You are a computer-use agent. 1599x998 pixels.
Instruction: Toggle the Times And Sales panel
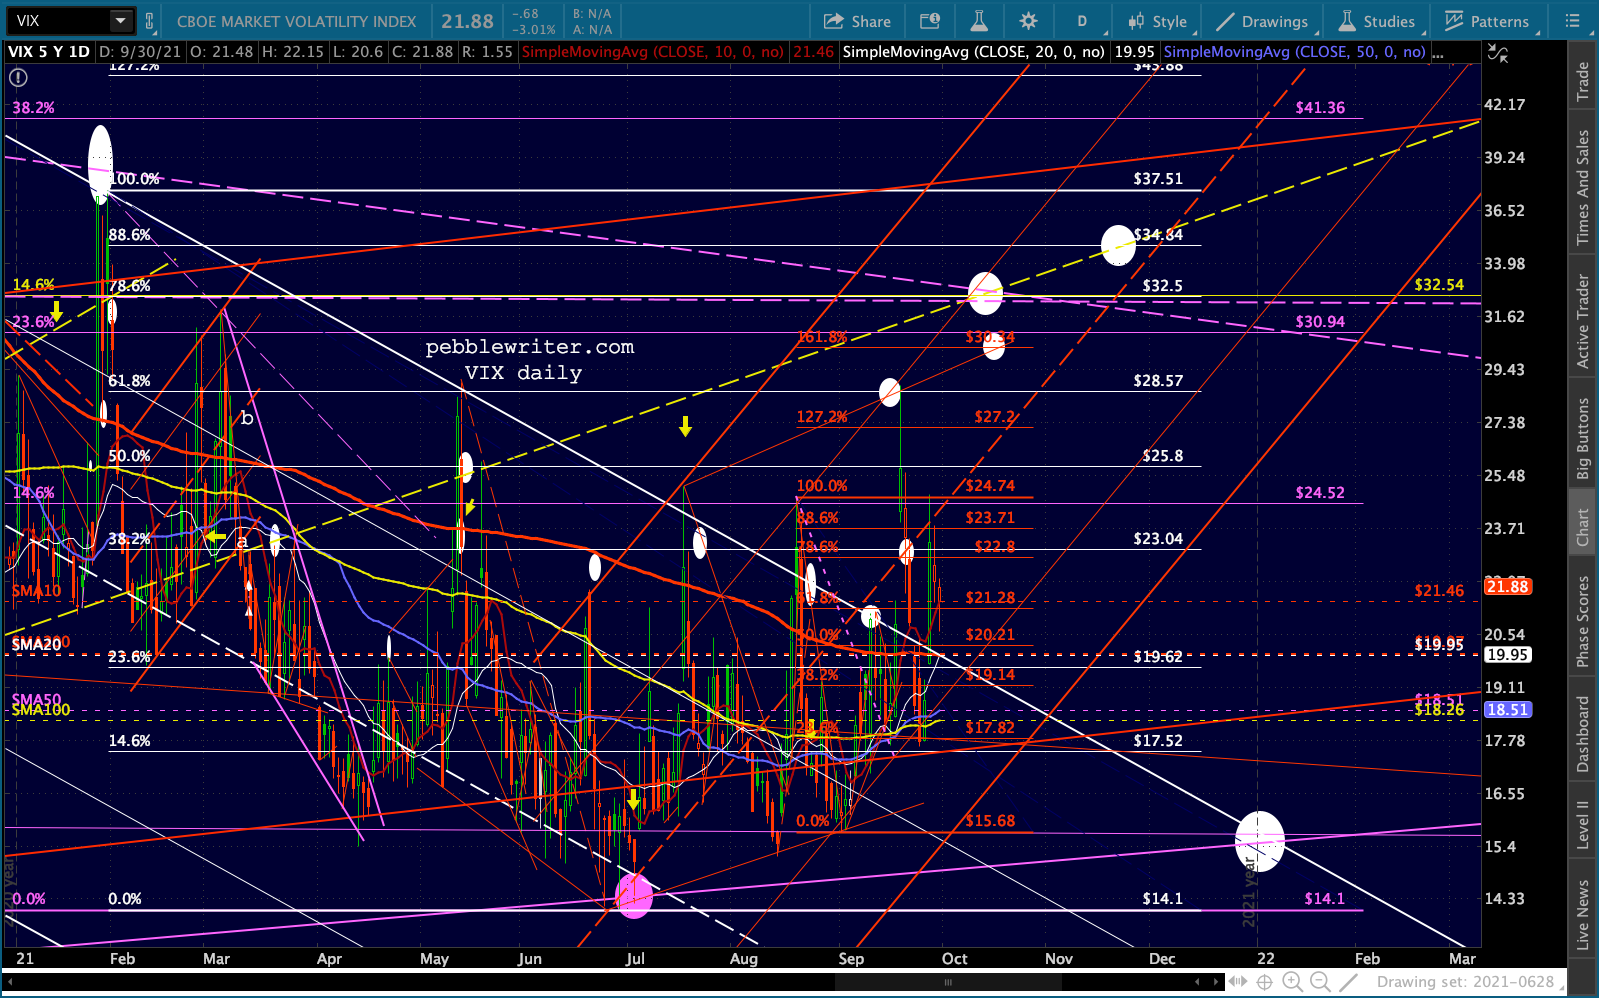(x=1583, y=188)
